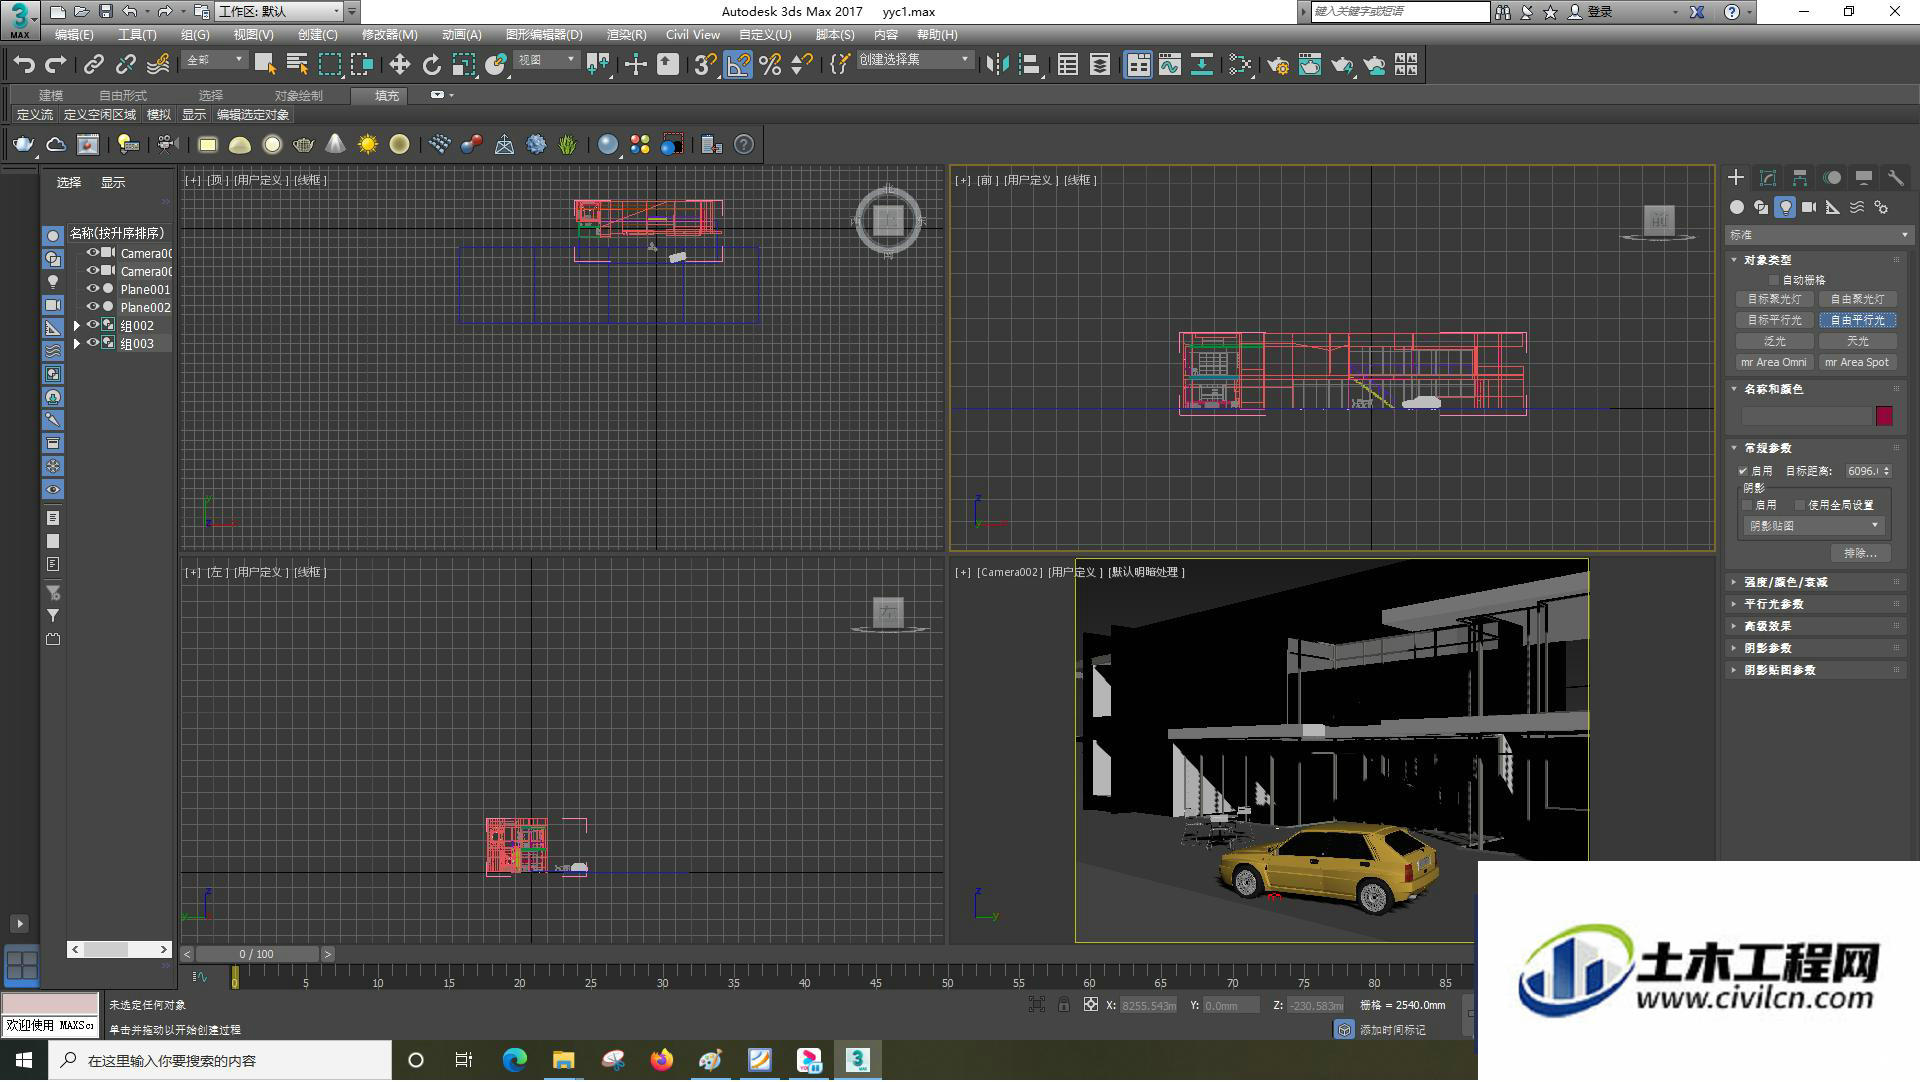Viewport: 1920px width, 1082px height.
Task: Click the 0 / 100 time slider
Action: click(x=257, y=954)
